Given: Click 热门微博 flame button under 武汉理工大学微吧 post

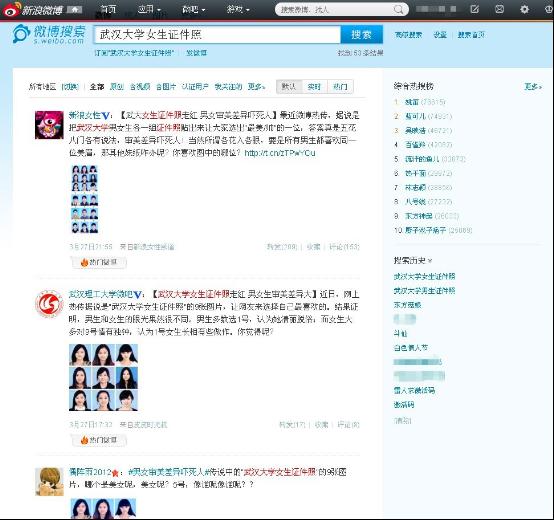Looking at the screenshot, I should tap(99, 441).
